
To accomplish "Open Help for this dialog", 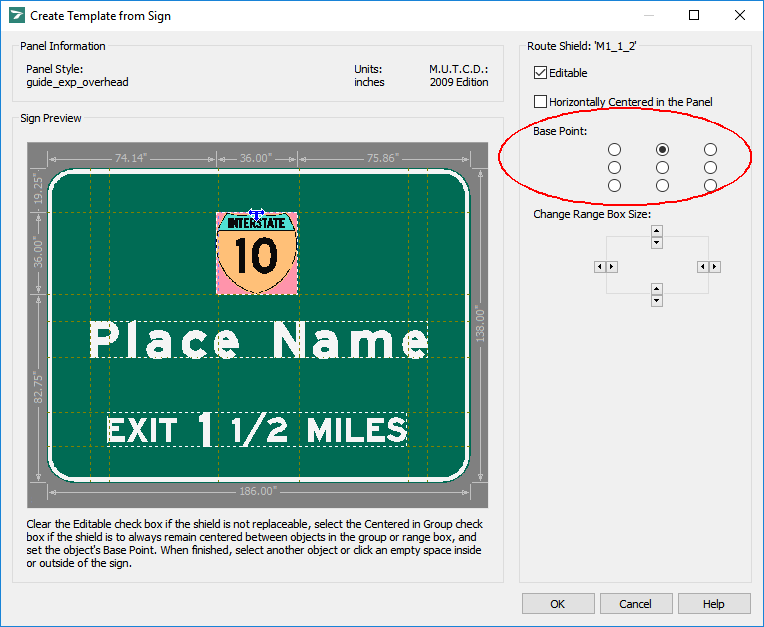I will point(714,604).
